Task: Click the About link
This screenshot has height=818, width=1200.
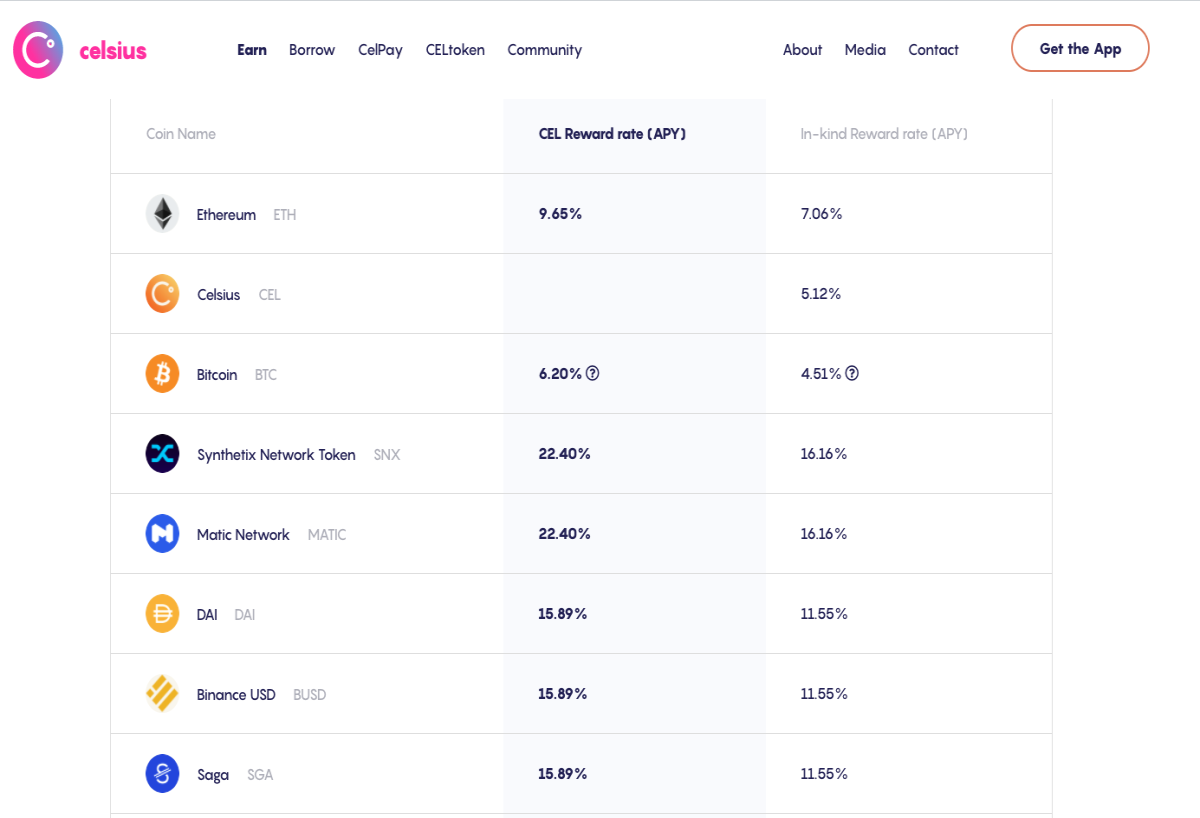Action: (802, 50)
